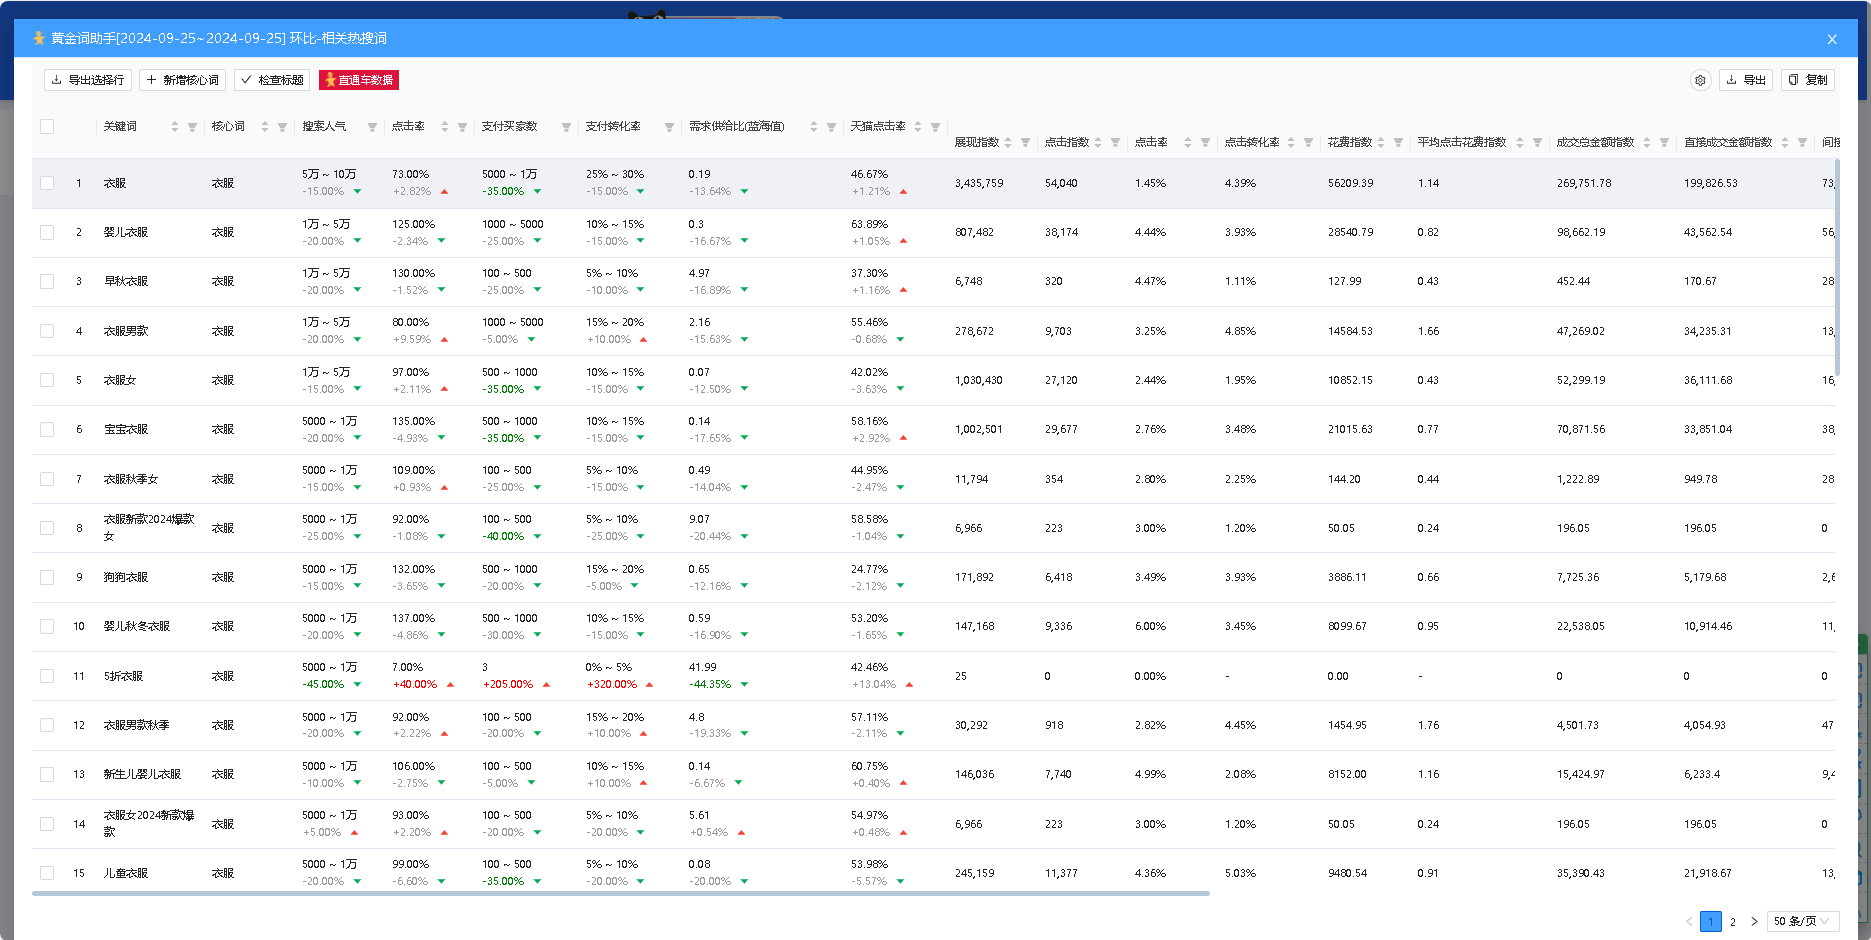Sort by 展现指数 column

[x=1008, y=143]
